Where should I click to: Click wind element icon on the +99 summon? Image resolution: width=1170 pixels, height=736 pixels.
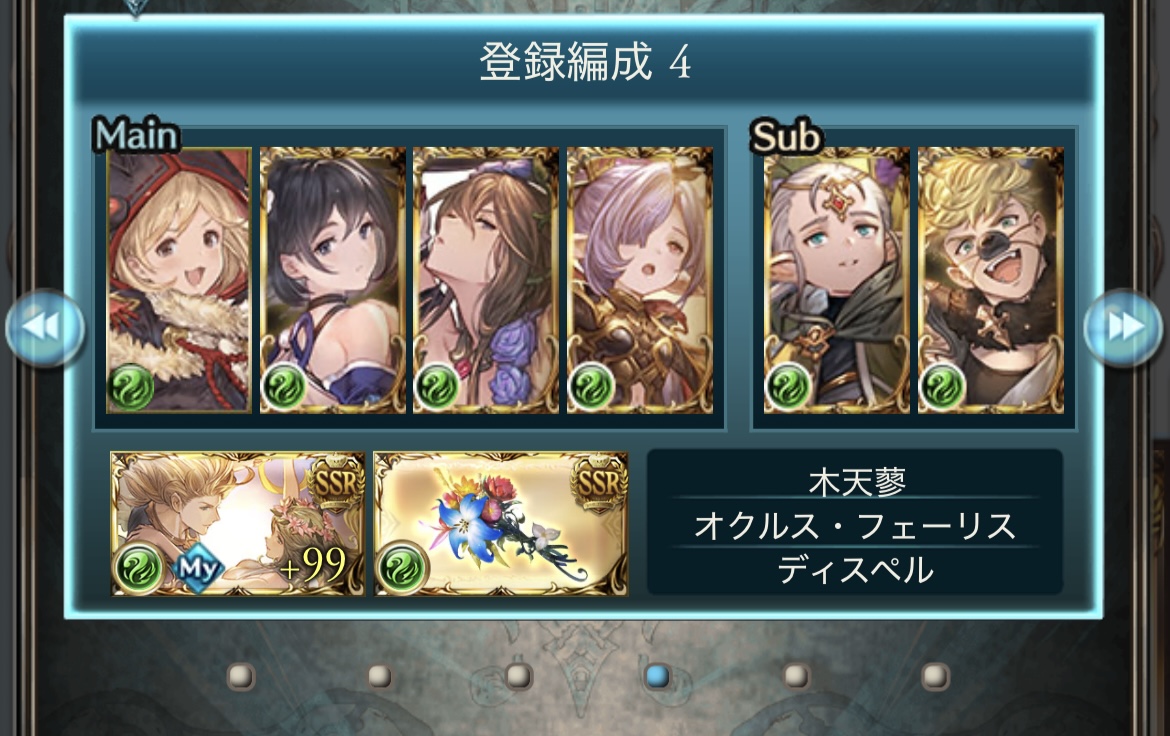(138, 567)
